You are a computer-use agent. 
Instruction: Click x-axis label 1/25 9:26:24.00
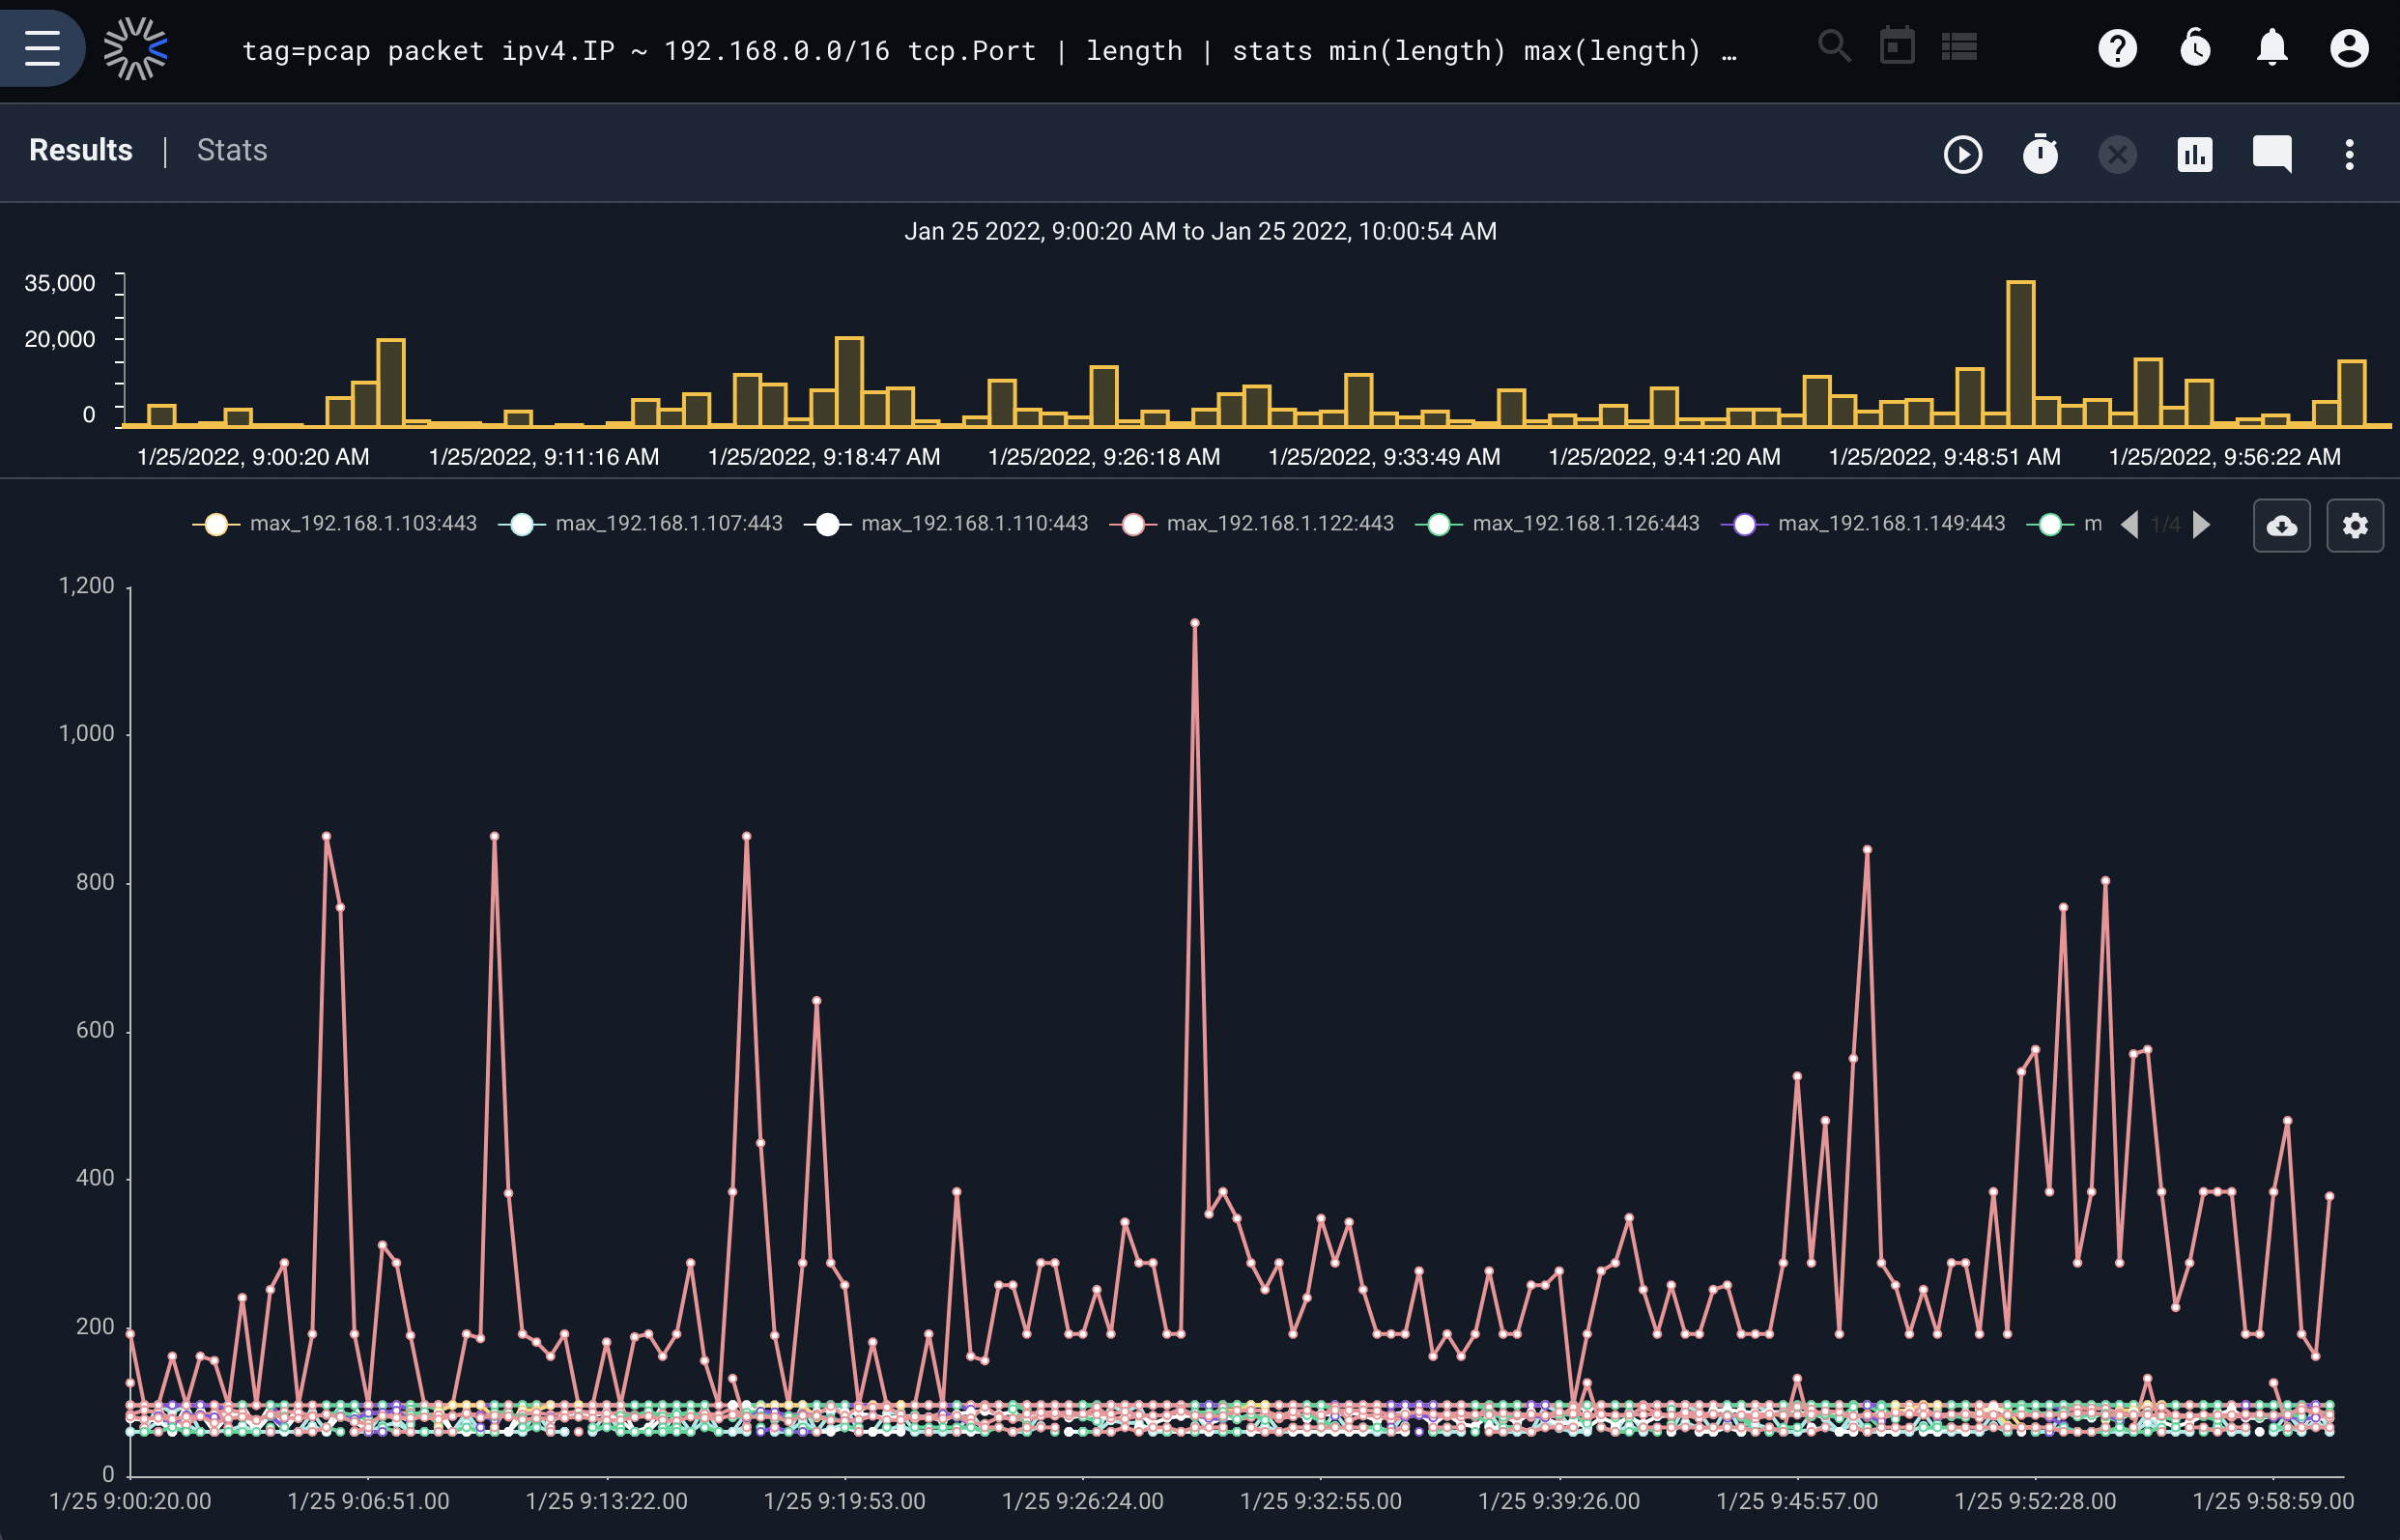[x=1083, y=1501]
